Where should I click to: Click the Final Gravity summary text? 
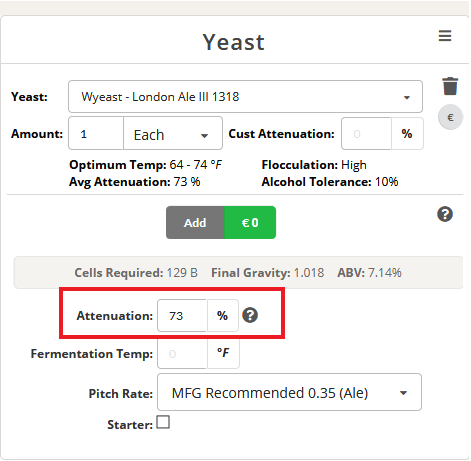coord(267,273)
